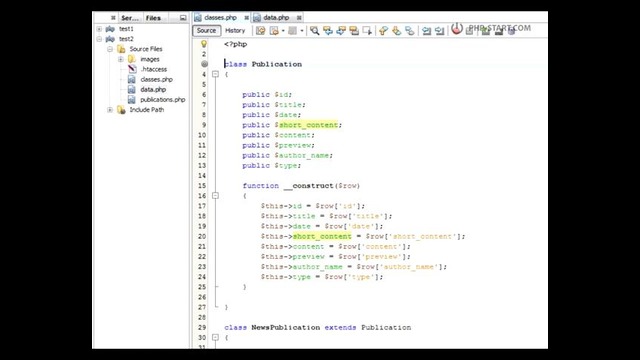Screen dimensions: 640x360
Task: Minimize the Projects panel group icon
Action: [183, 18]
